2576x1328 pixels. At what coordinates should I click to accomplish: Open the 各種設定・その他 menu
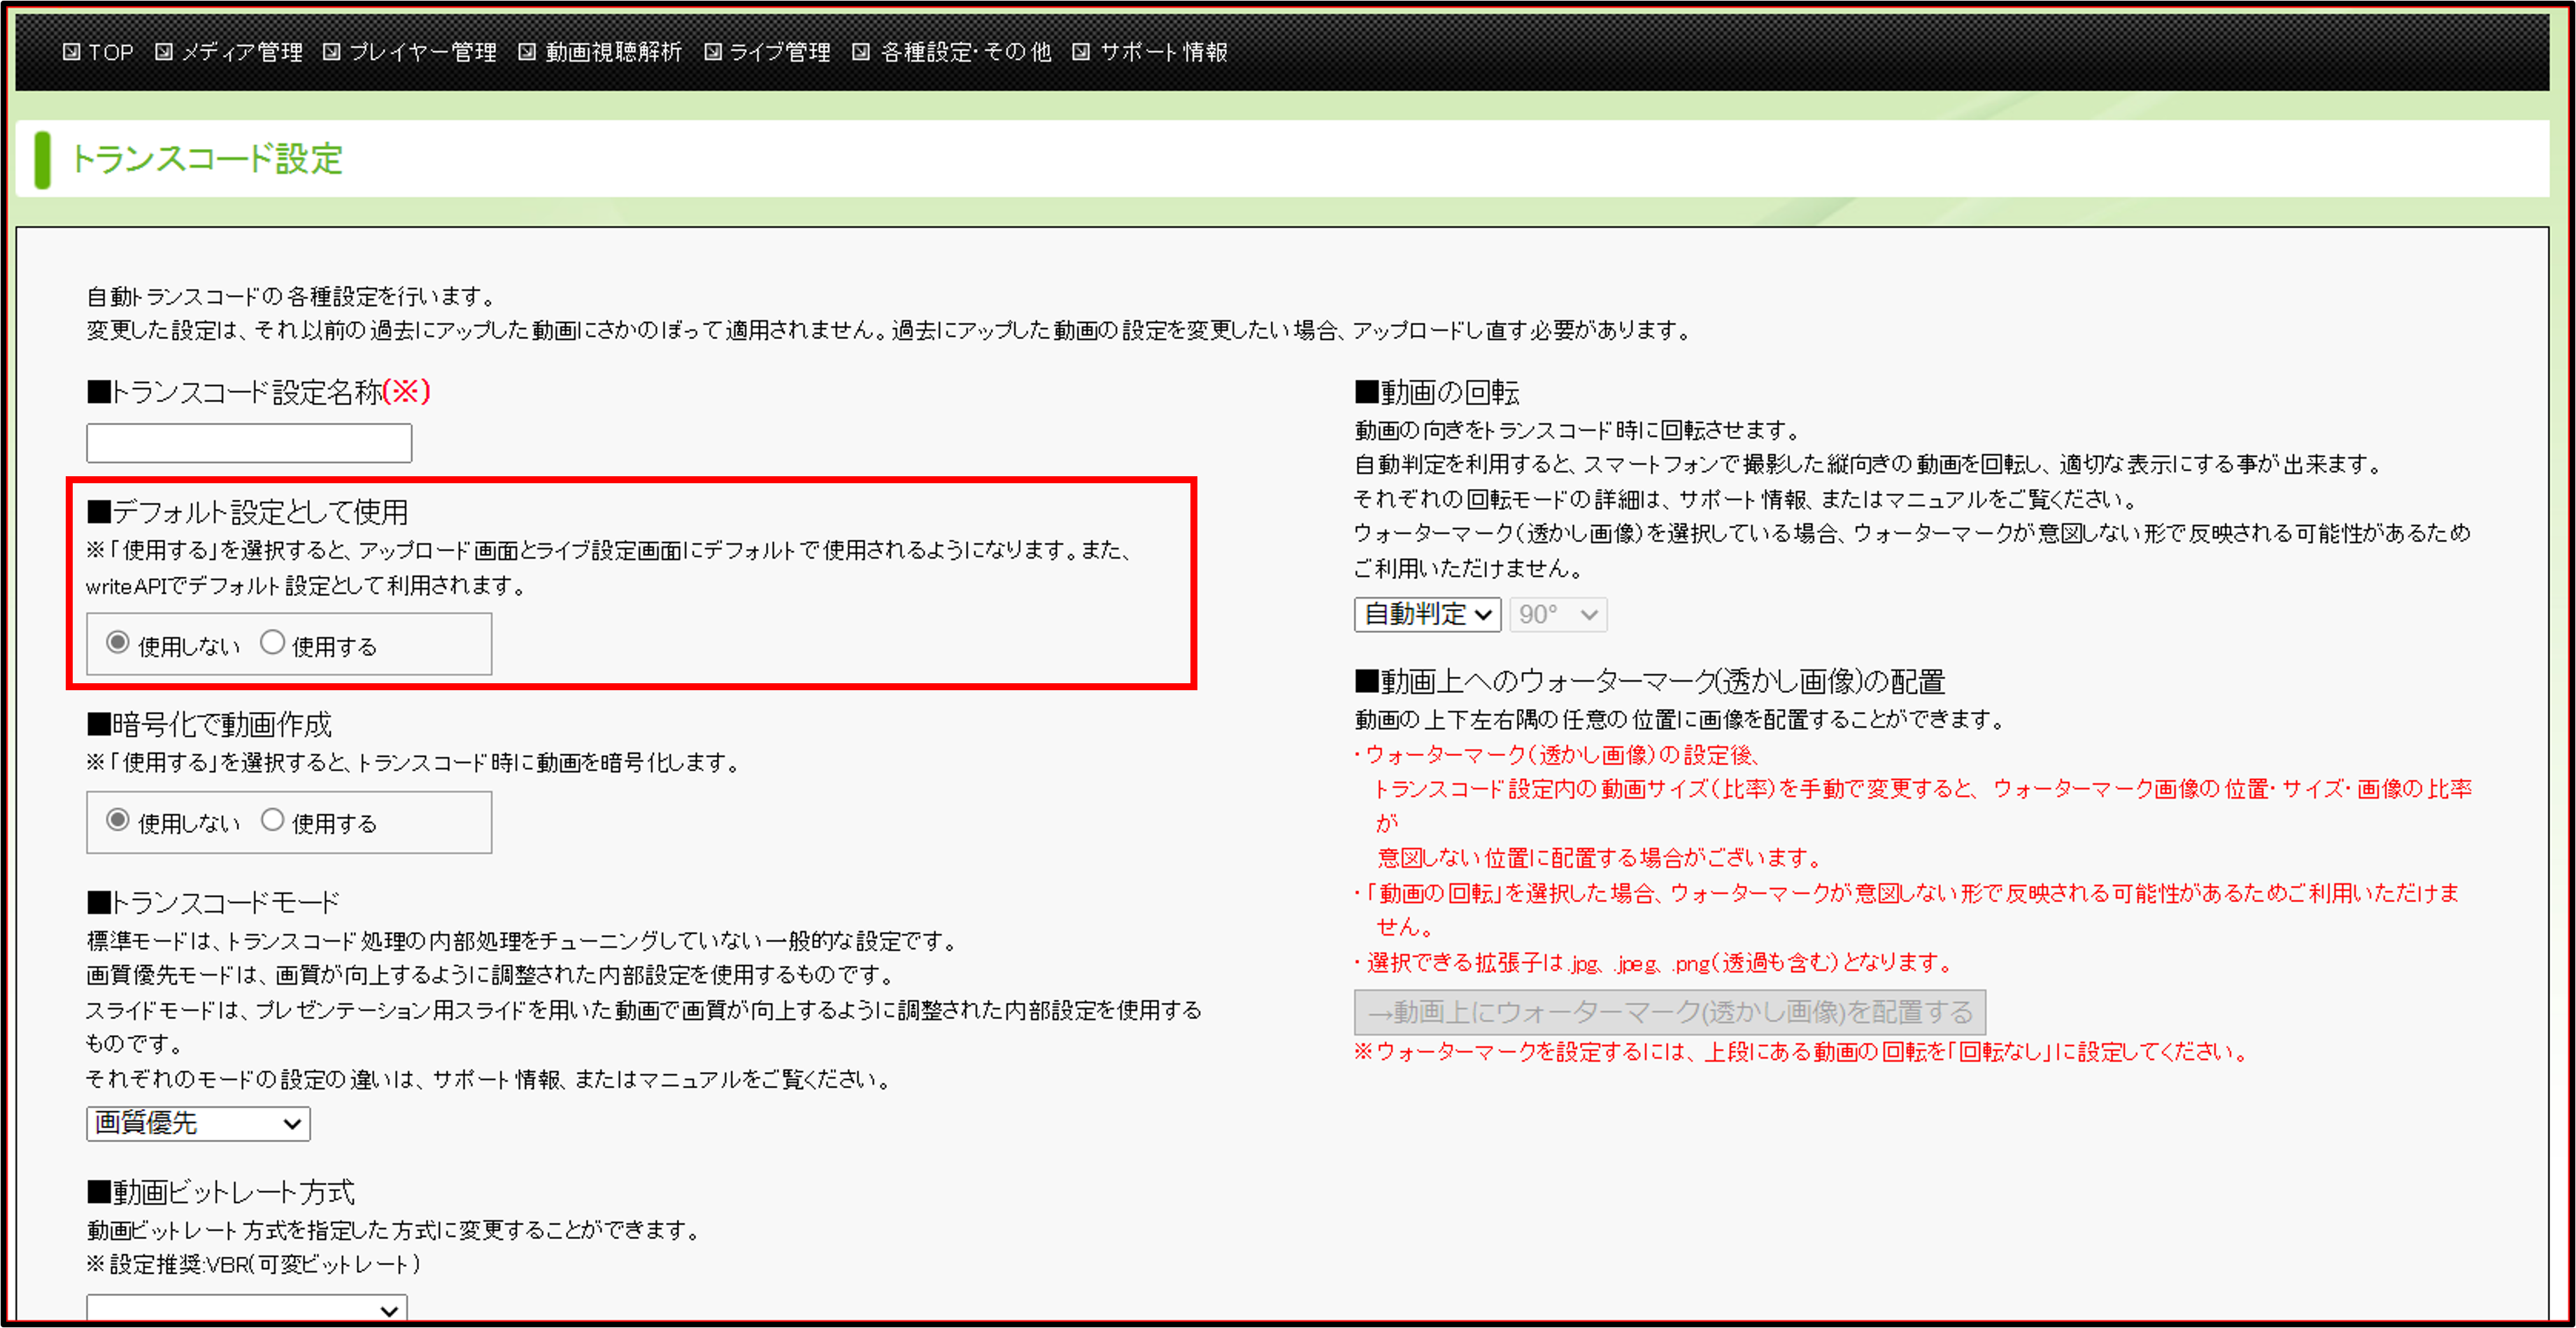(965, 52)
